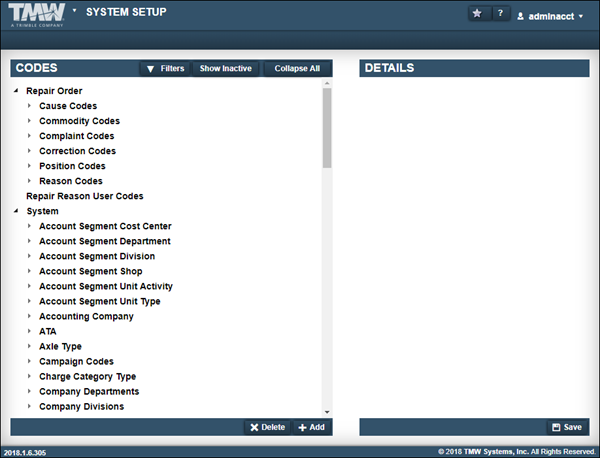Select the Repair Order label
Viewport: 600px width, 458px height.
[x=54, y=91]
